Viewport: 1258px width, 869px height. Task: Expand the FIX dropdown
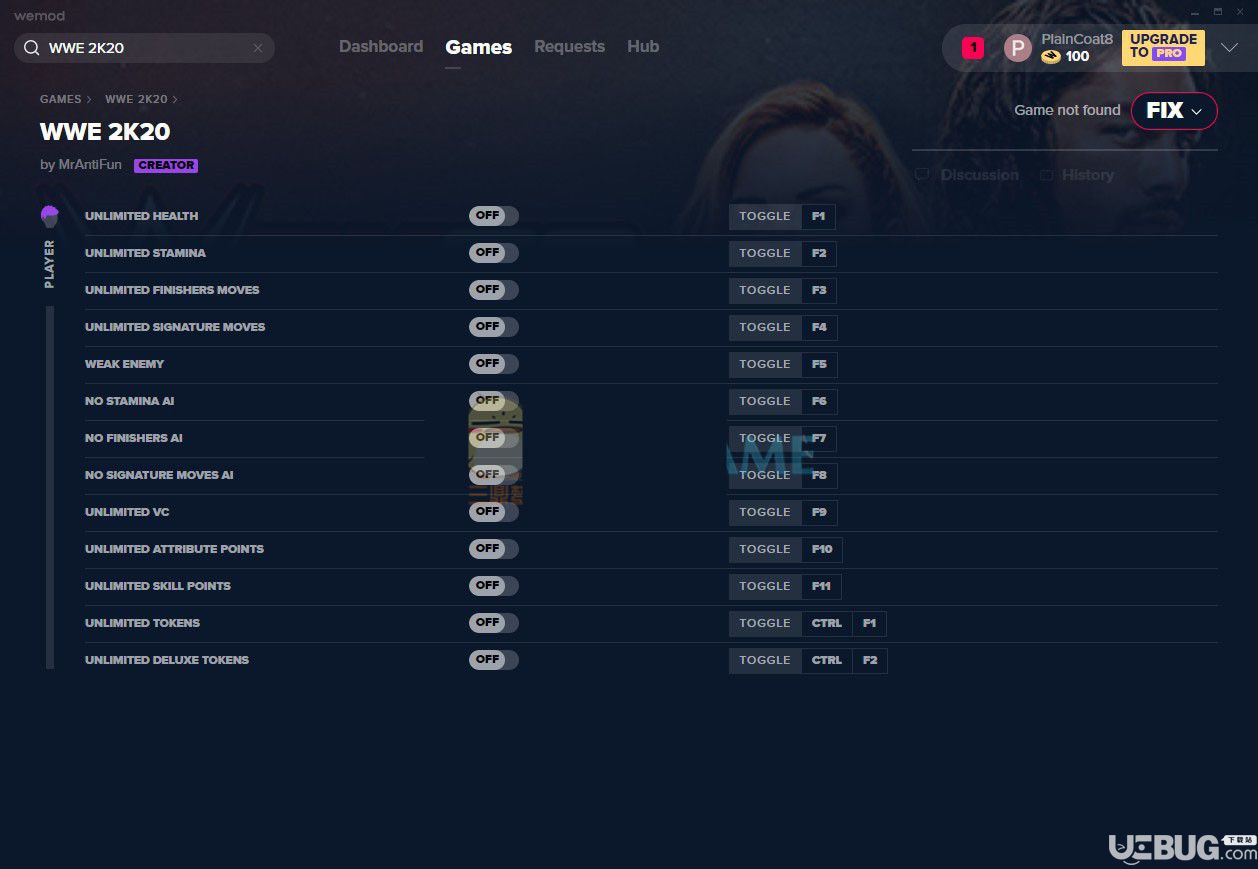[x=1174, y=111]
